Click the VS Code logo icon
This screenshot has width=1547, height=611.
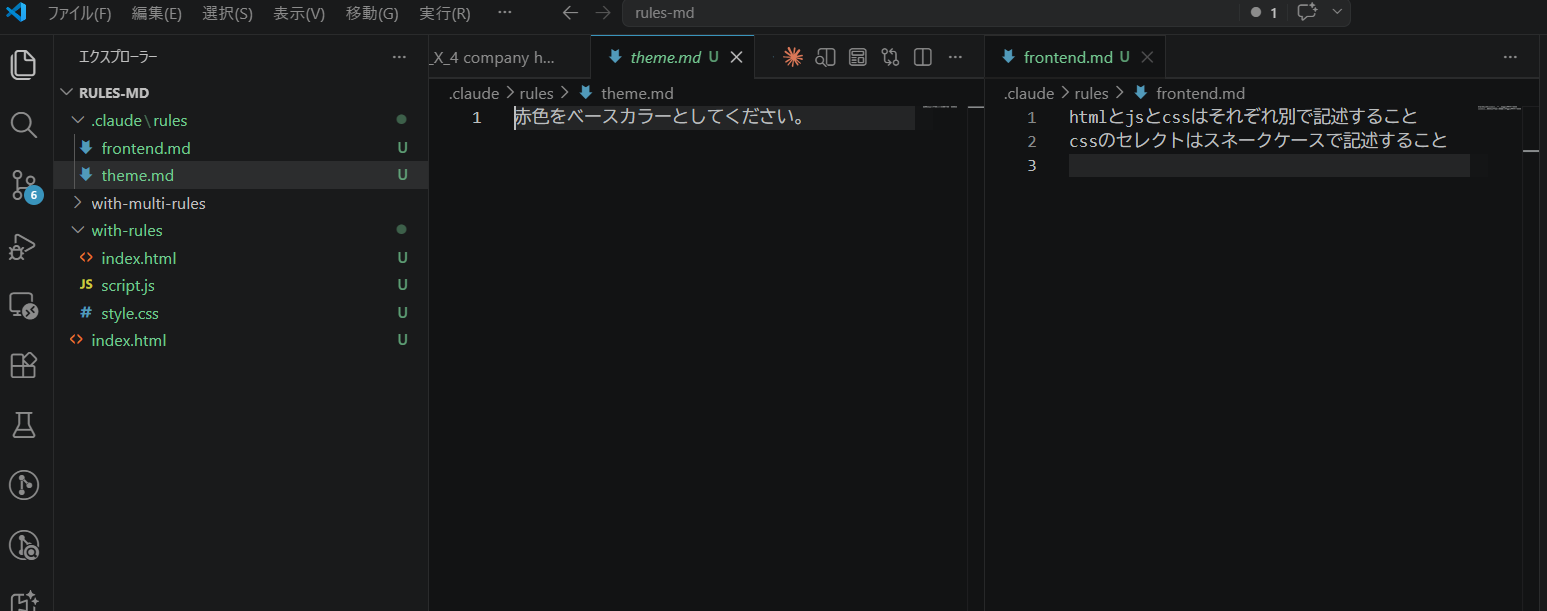(16, 13)
